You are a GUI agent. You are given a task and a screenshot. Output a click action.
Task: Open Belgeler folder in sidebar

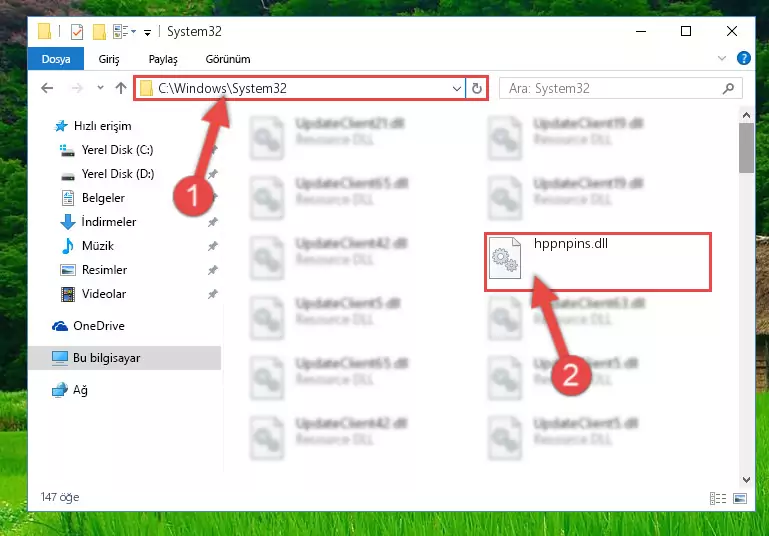[x=93, y=198]
